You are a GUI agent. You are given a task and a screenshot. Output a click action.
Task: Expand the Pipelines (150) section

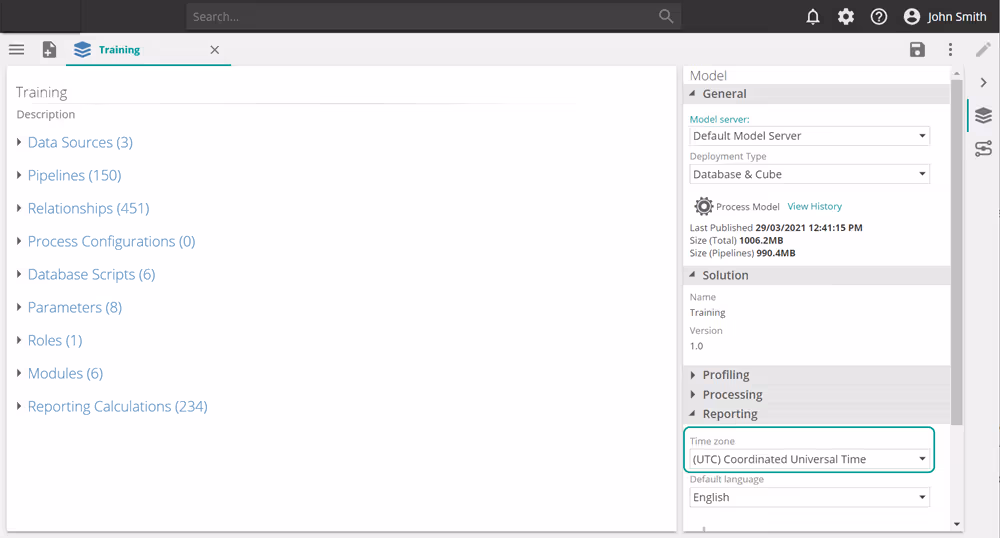pos(73,176)
